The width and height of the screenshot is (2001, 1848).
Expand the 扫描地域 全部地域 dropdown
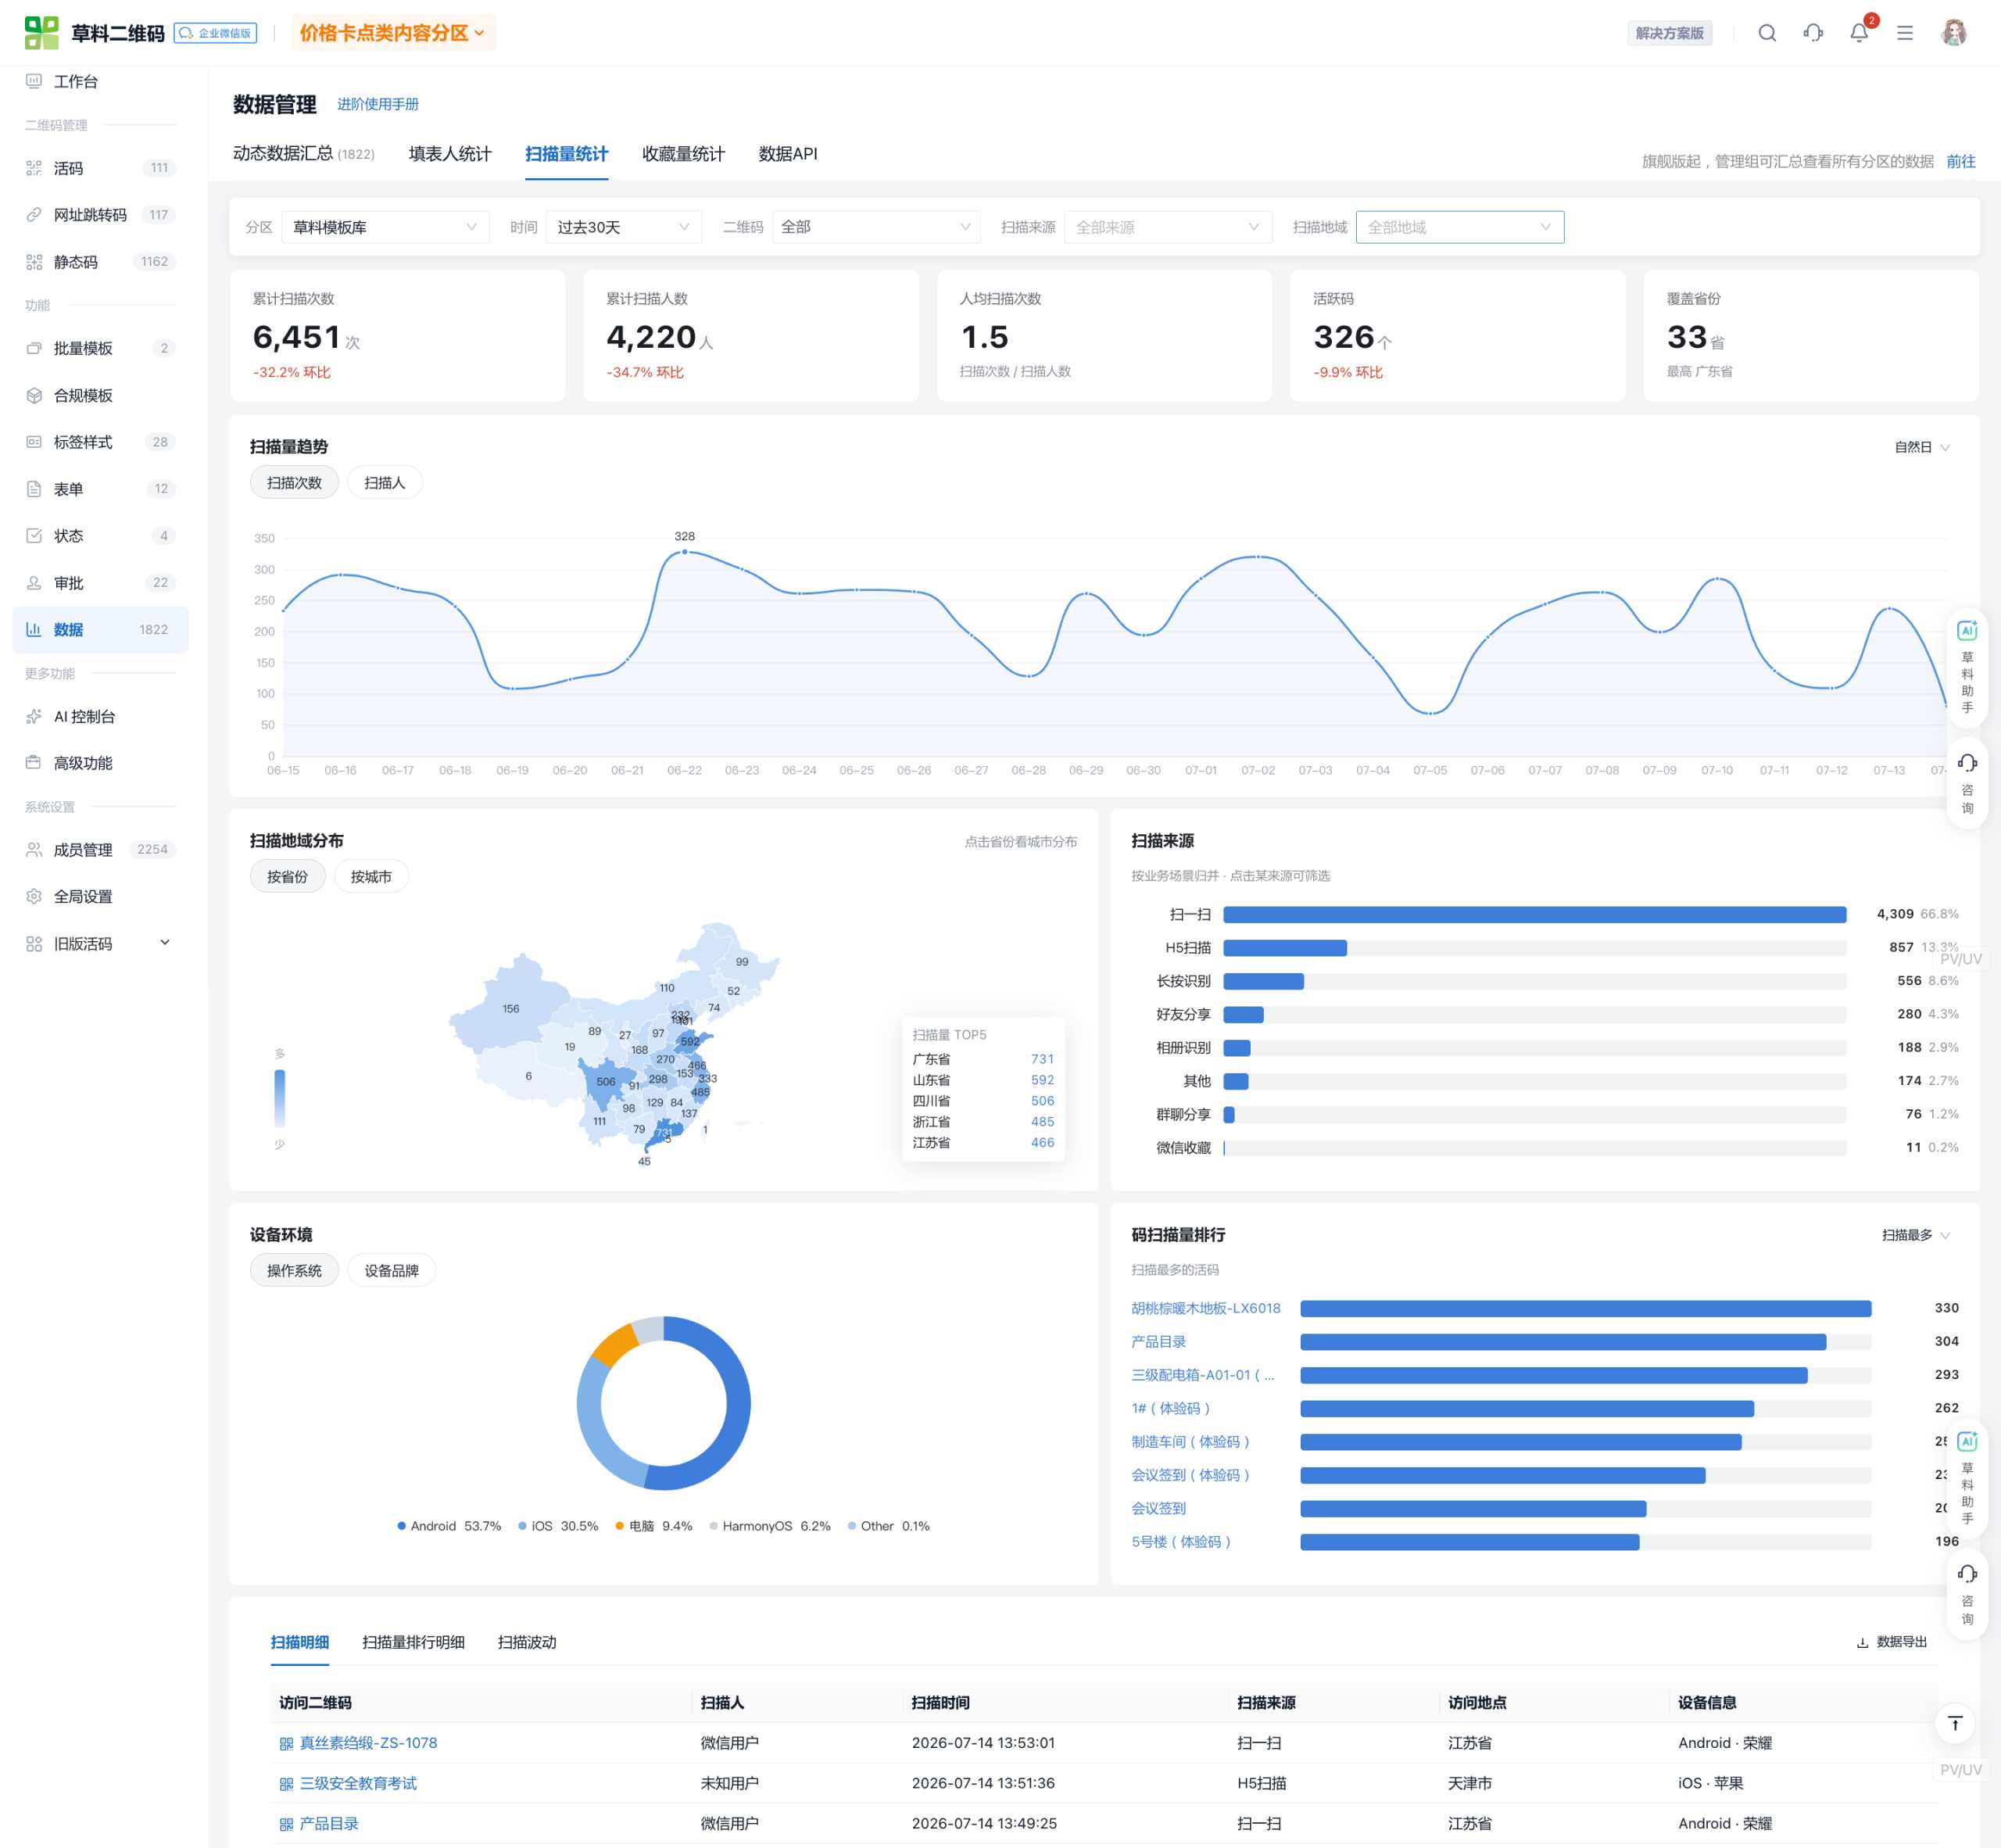point(1459,227)
